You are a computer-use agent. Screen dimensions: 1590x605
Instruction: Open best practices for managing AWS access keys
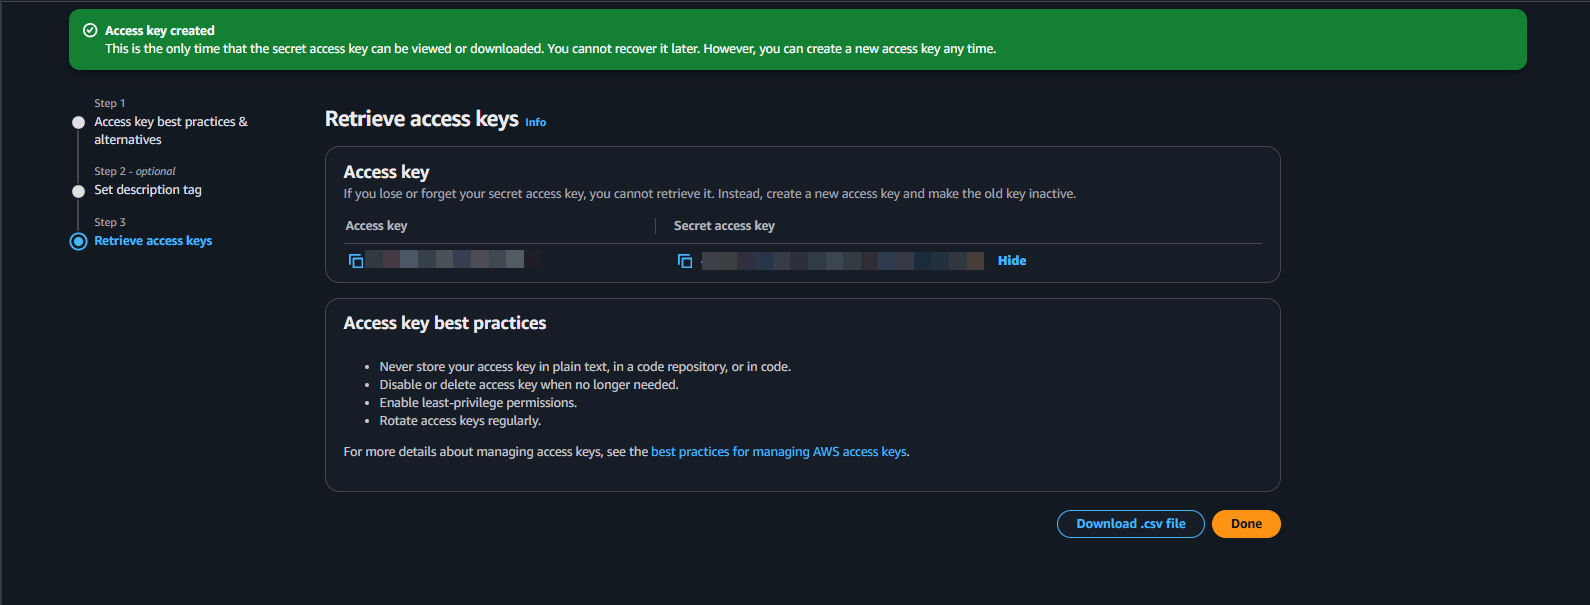pos(778,451)
